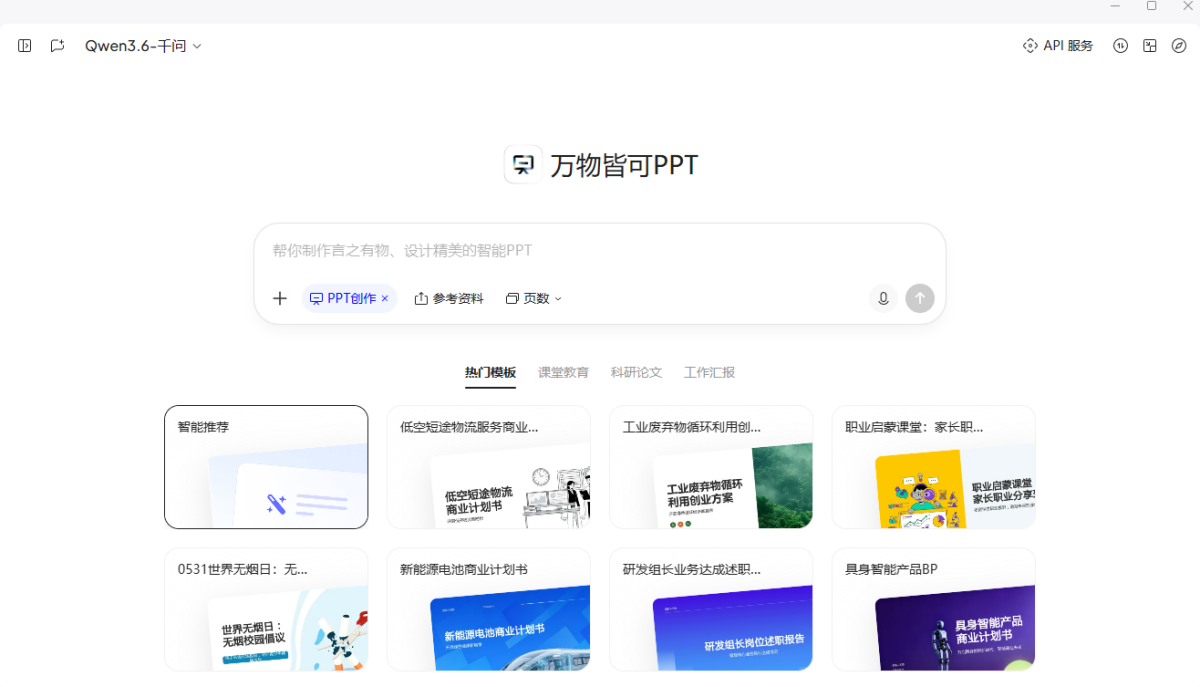Viewport: 1200px width, 687px height.
Task: Focus the PPT prompt input field
Action: pyautogui.click(x=600, y=251)
